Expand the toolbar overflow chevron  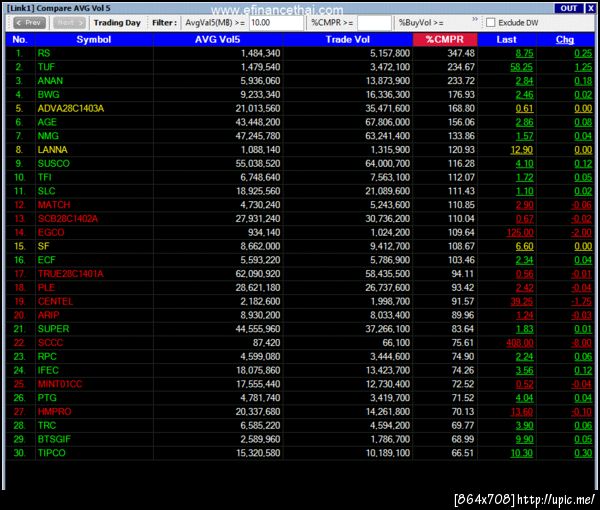pyautogui.click(x=475, y=19)
